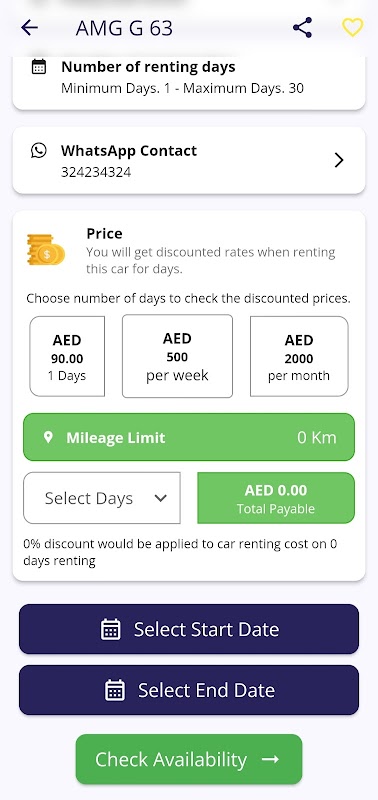Click the green Mileage Limit bar

(x=189, y=437)
